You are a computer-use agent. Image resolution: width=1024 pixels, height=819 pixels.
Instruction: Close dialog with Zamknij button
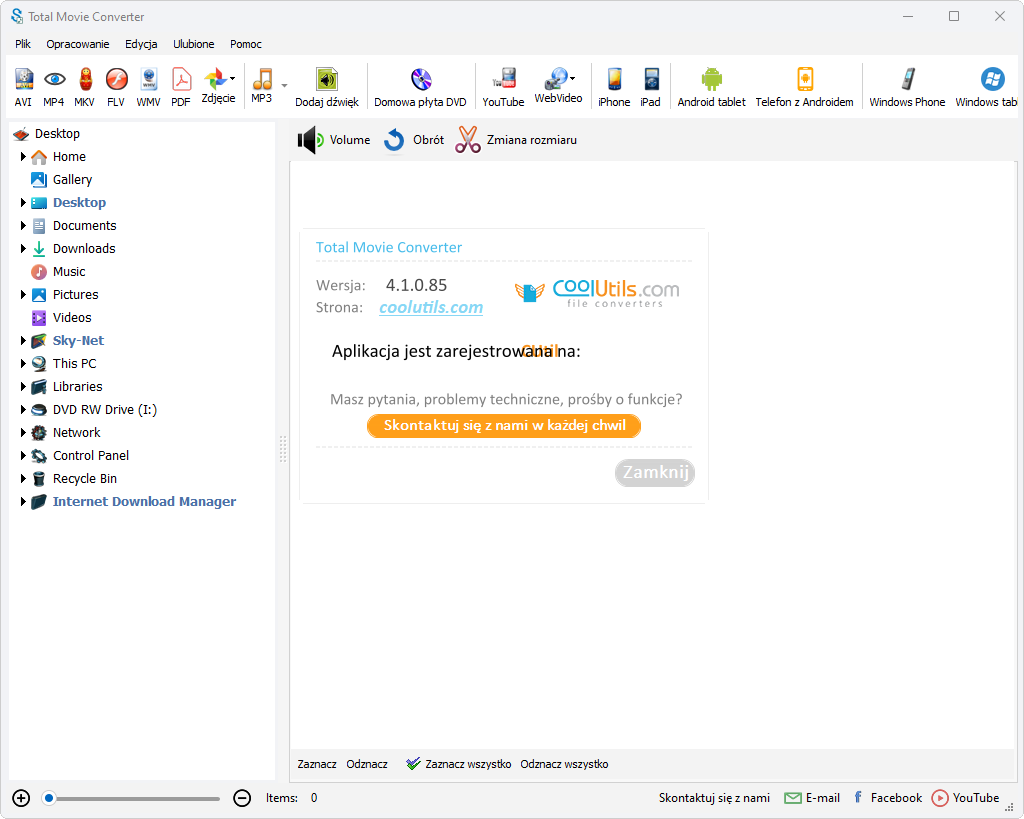click(x=655, y=472)
